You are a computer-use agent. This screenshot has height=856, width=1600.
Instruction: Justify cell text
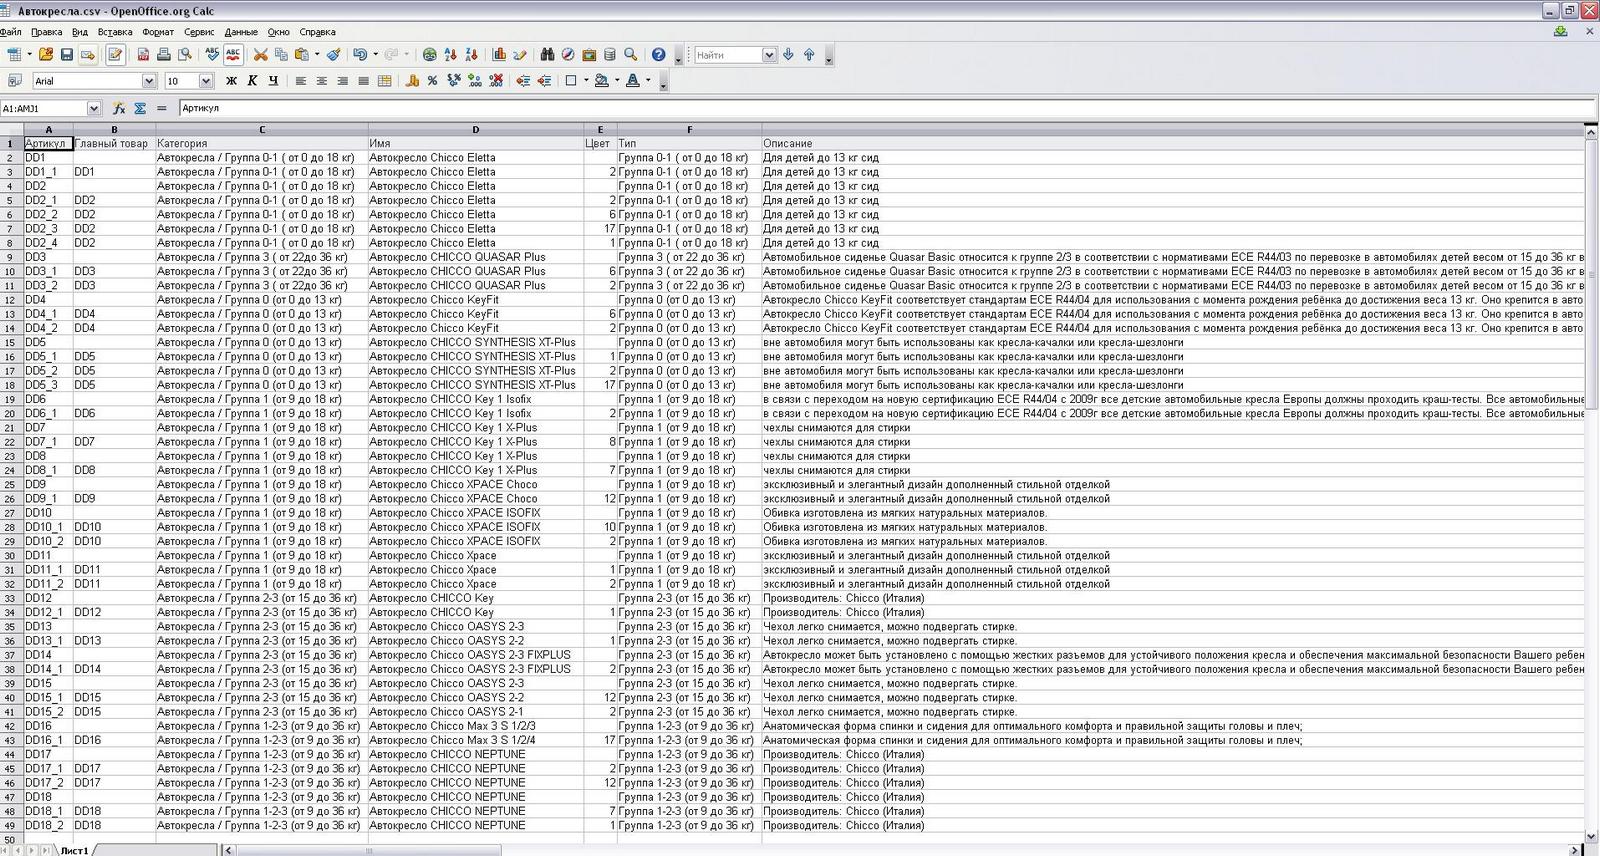pyautogui.click(x=363, y=81)
